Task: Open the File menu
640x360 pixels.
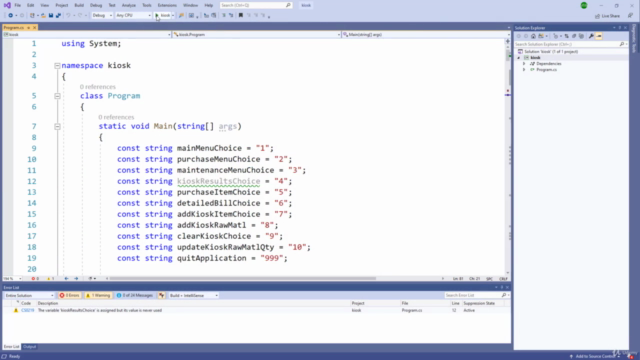Action: (x=18, y=5)
